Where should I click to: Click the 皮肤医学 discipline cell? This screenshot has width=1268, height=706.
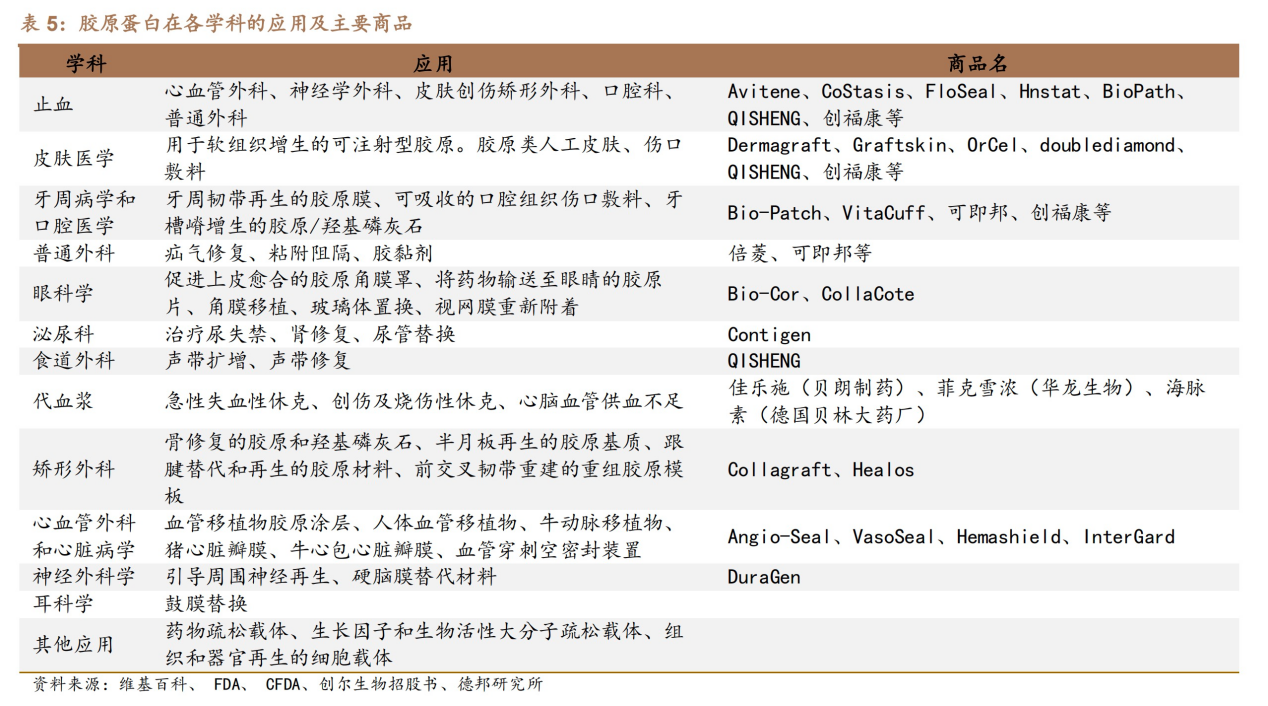tap(74, 158)
